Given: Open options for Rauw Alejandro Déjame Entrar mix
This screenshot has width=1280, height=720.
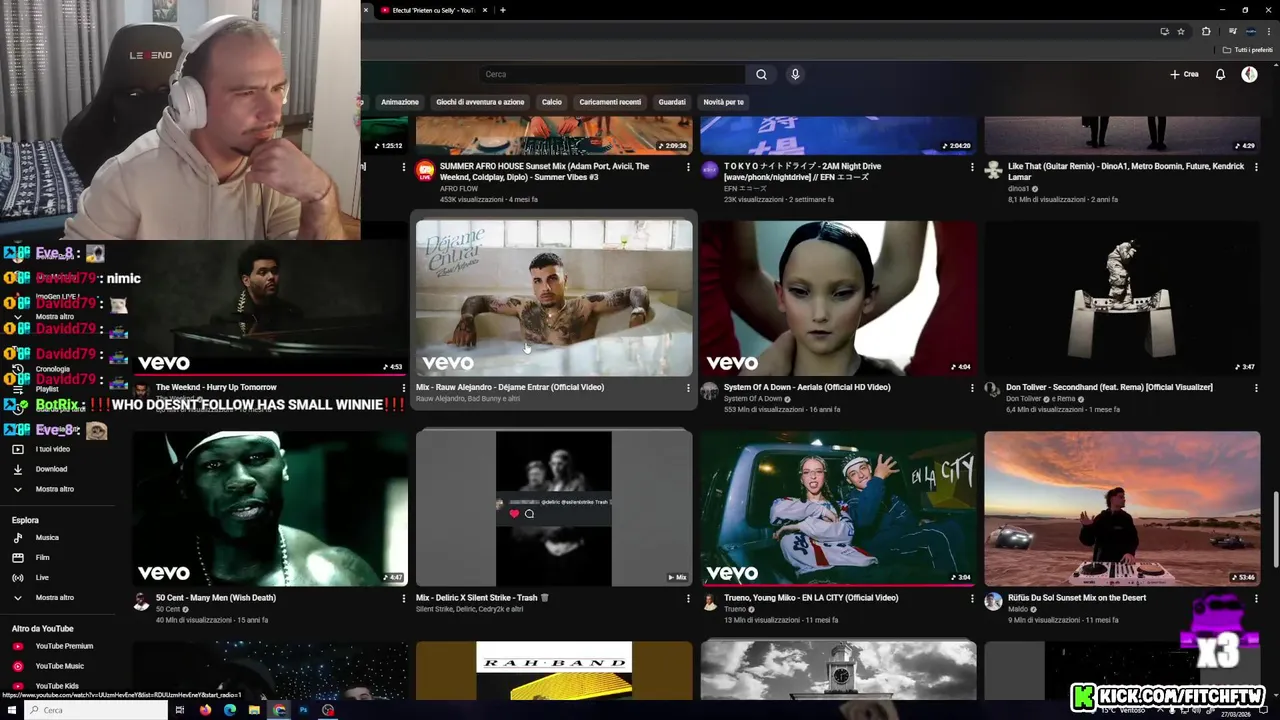Looking at the screenshot, I should pos(688,387).
